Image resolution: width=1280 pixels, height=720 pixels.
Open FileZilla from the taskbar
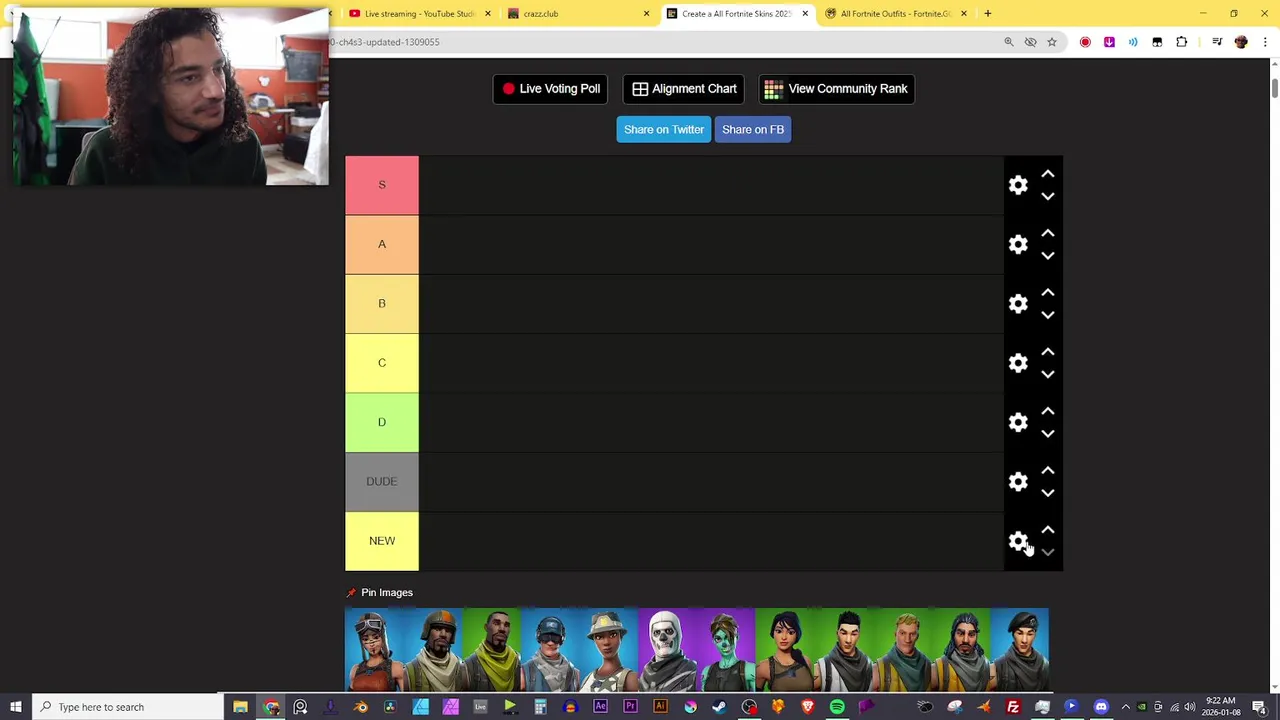click(x=1013, y=707)
